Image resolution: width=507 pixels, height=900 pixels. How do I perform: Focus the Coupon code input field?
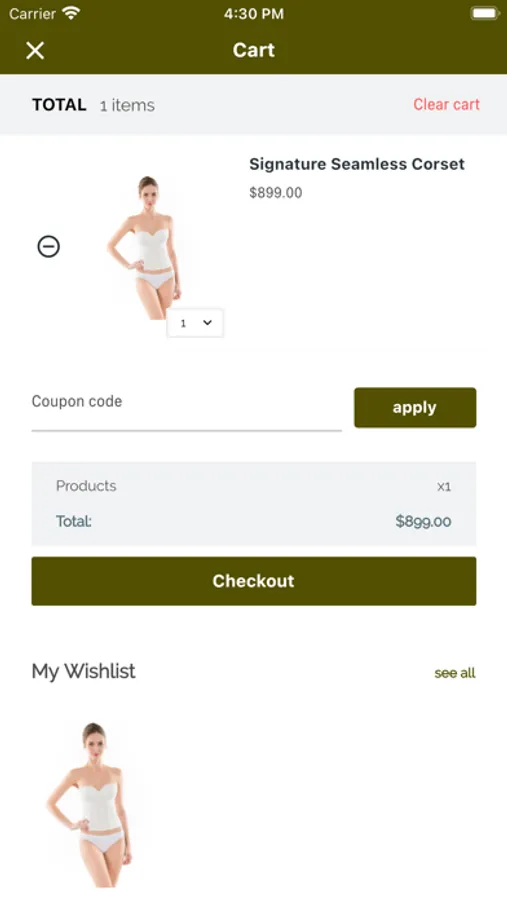pyautogui.click(x=187, y=409)
